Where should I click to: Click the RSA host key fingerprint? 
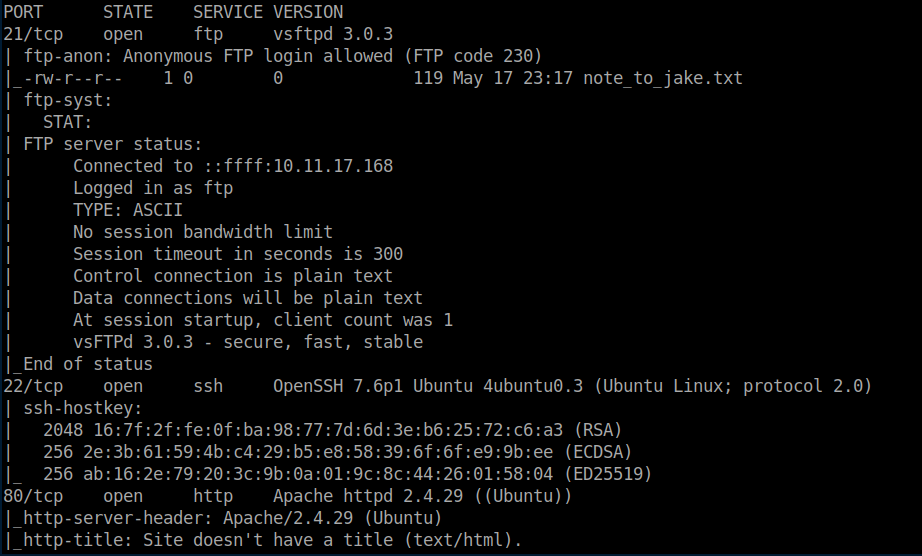328,430
